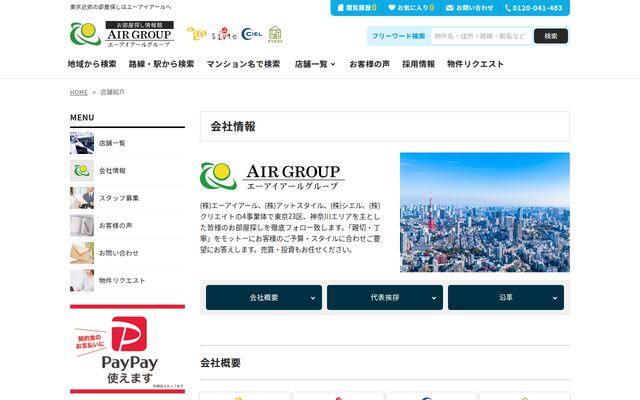Click お客様の声 sidebar thumbnail
The width and height of the screenshot is (640, 400).
point(82,225)
